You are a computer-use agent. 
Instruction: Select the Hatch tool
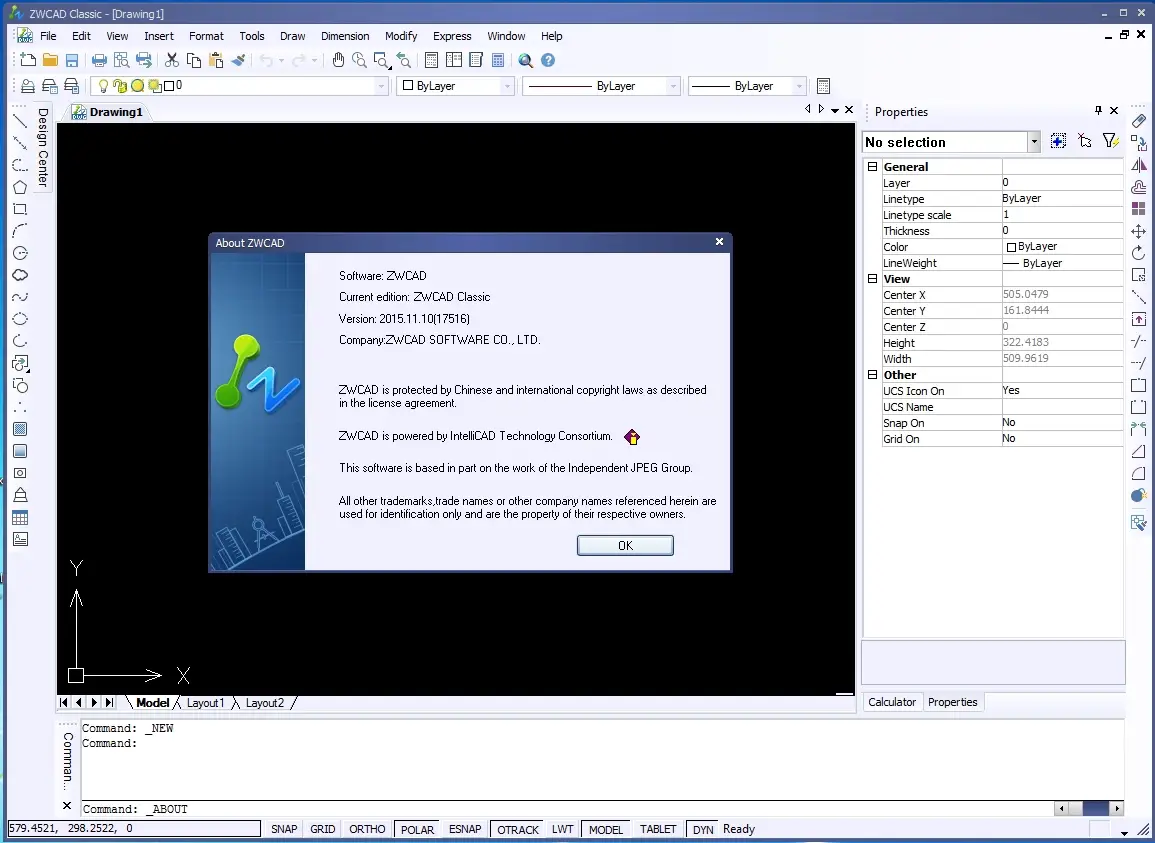tap(20, 429)
